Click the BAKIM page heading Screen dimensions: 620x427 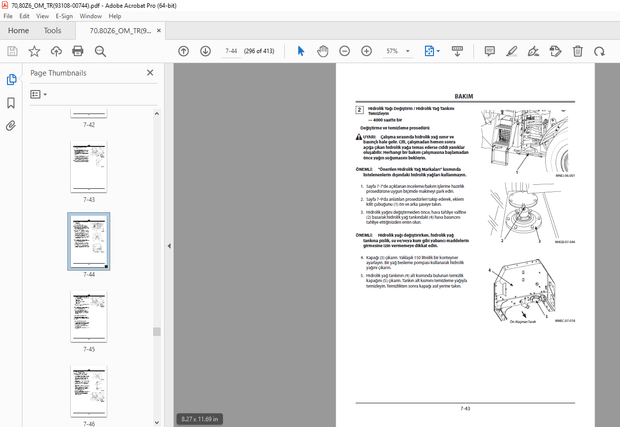click(464, 96)
